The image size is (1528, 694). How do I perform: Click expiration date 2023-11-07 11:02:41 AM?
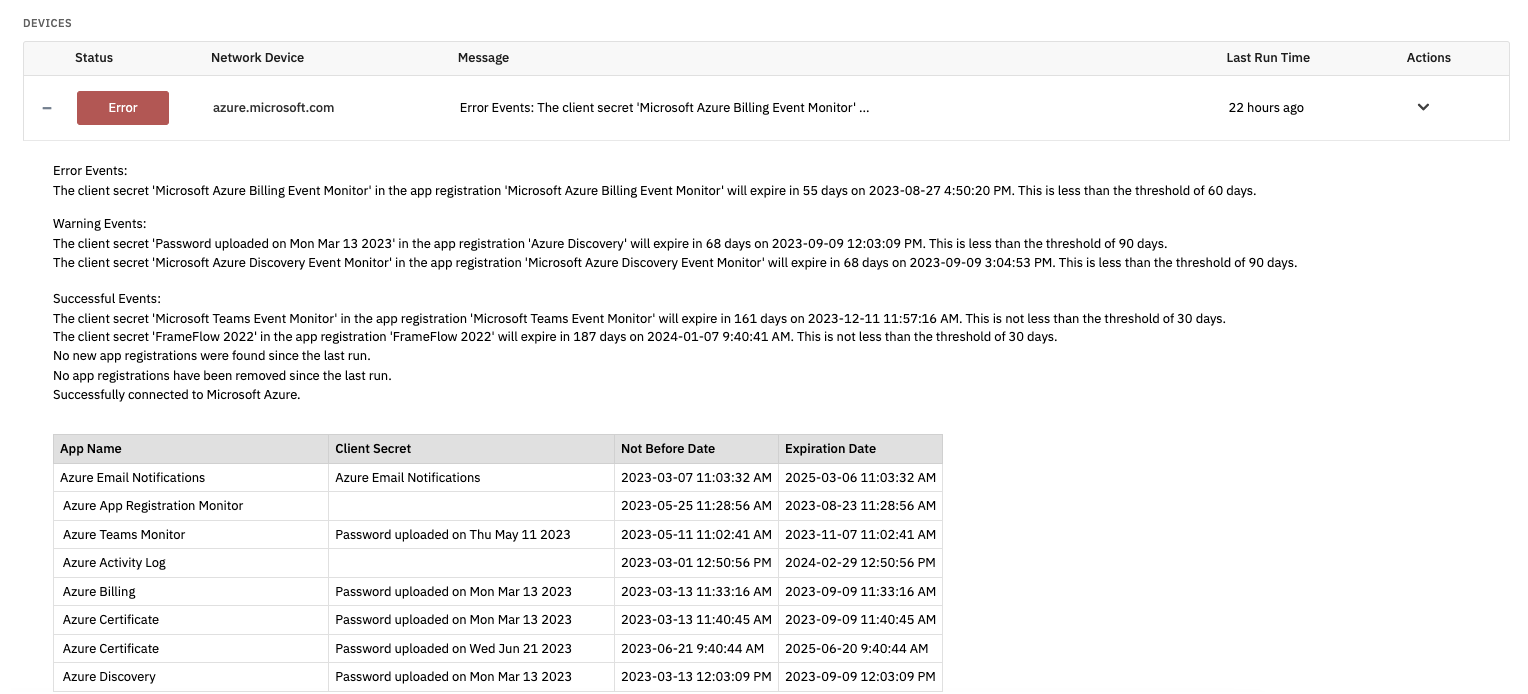click(x=860, y=535)
